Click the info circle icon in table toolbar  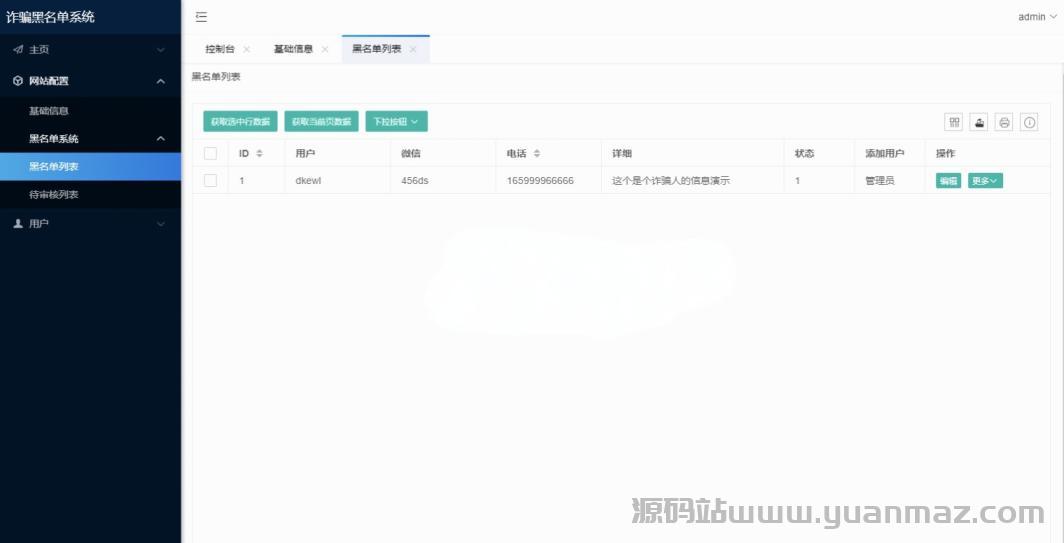pyautogui.click(x=1029, y=122)
